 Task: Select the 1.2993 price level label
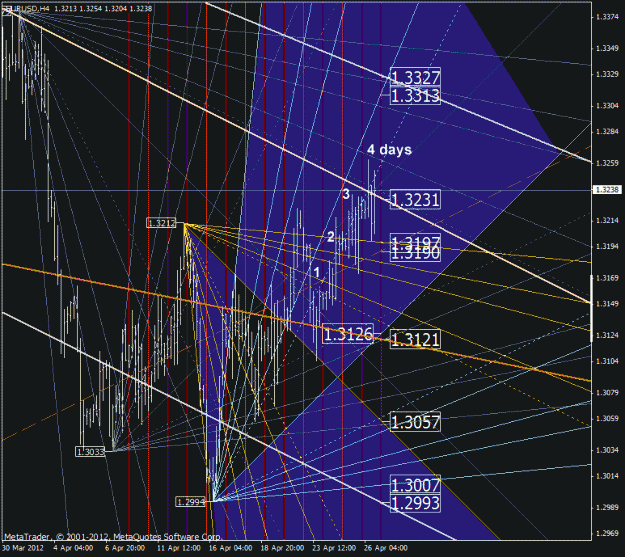pos(415,503)
